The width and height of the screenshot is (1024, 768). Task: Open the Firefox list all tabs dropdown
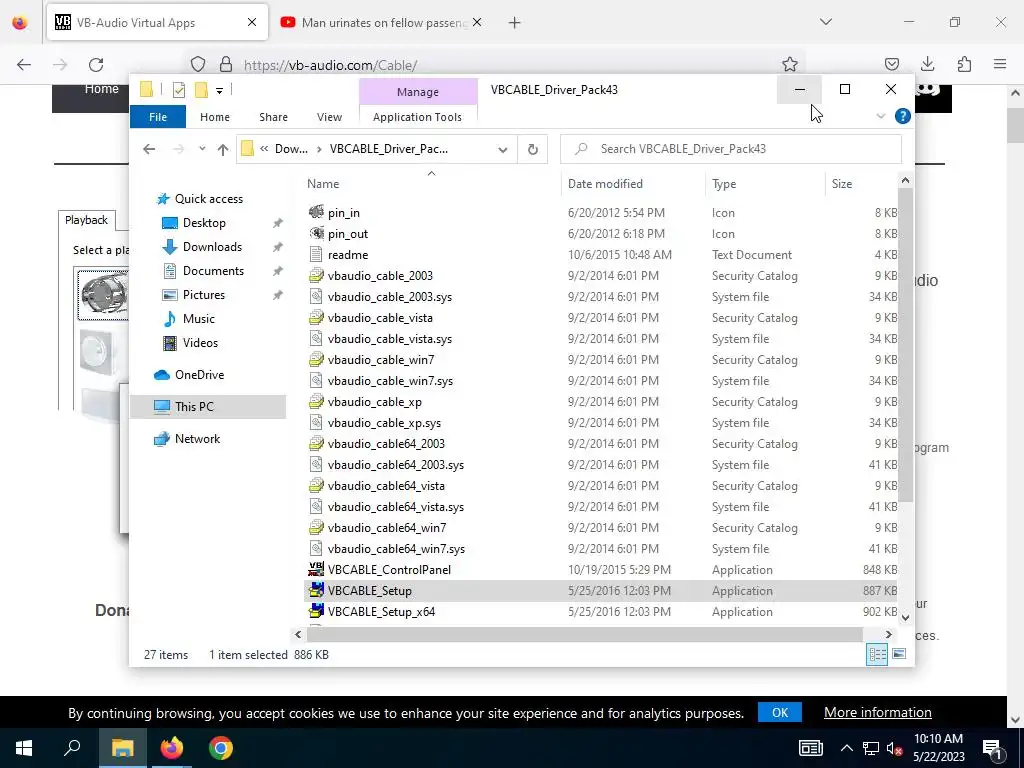(825, 22)
